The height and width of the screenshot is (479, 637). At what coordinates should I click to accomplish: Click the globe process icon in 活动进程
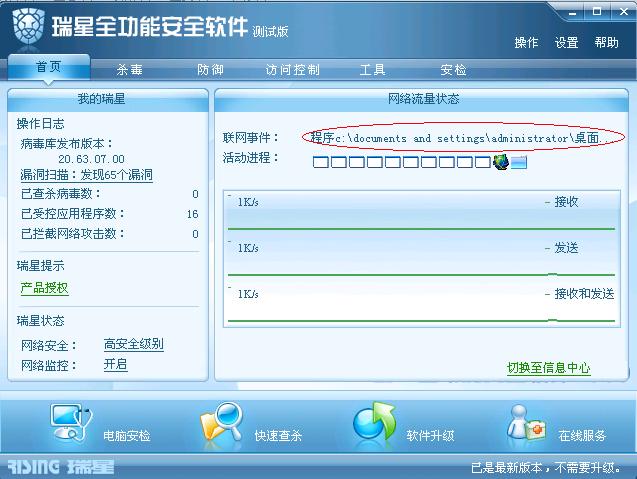(500, 161)
